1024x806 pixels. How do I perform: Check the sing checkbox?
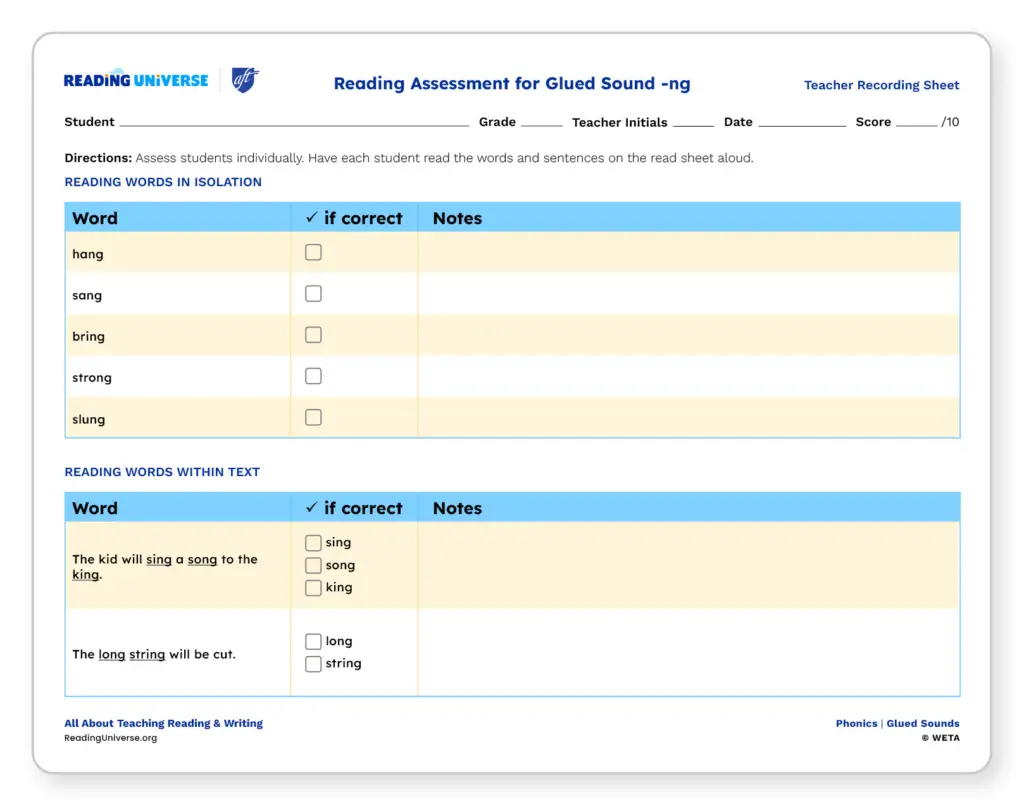point(313,543)
